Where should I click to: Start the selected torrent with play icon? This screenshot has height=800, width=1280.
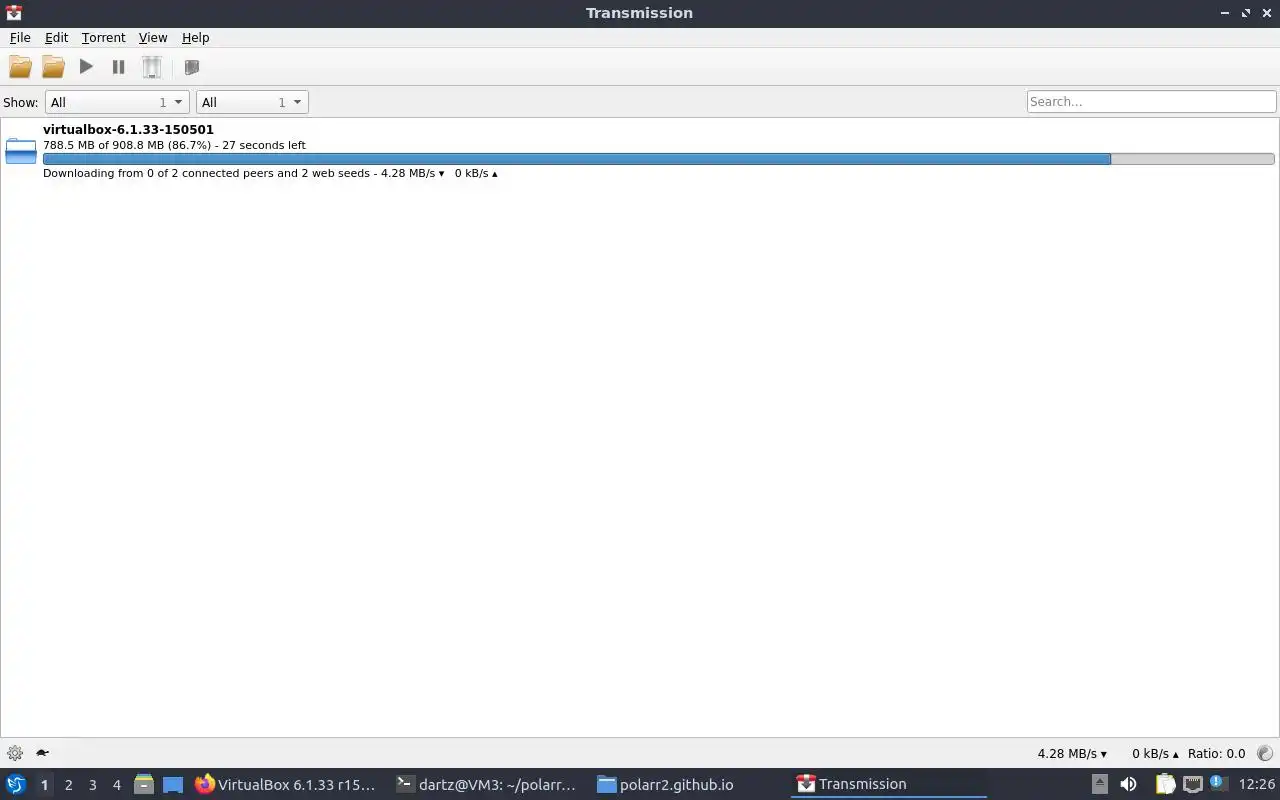click(86, 67)
